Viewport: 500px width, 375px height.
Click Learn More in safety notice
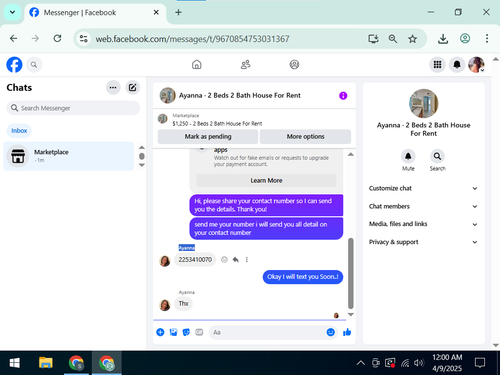(266, 180)
